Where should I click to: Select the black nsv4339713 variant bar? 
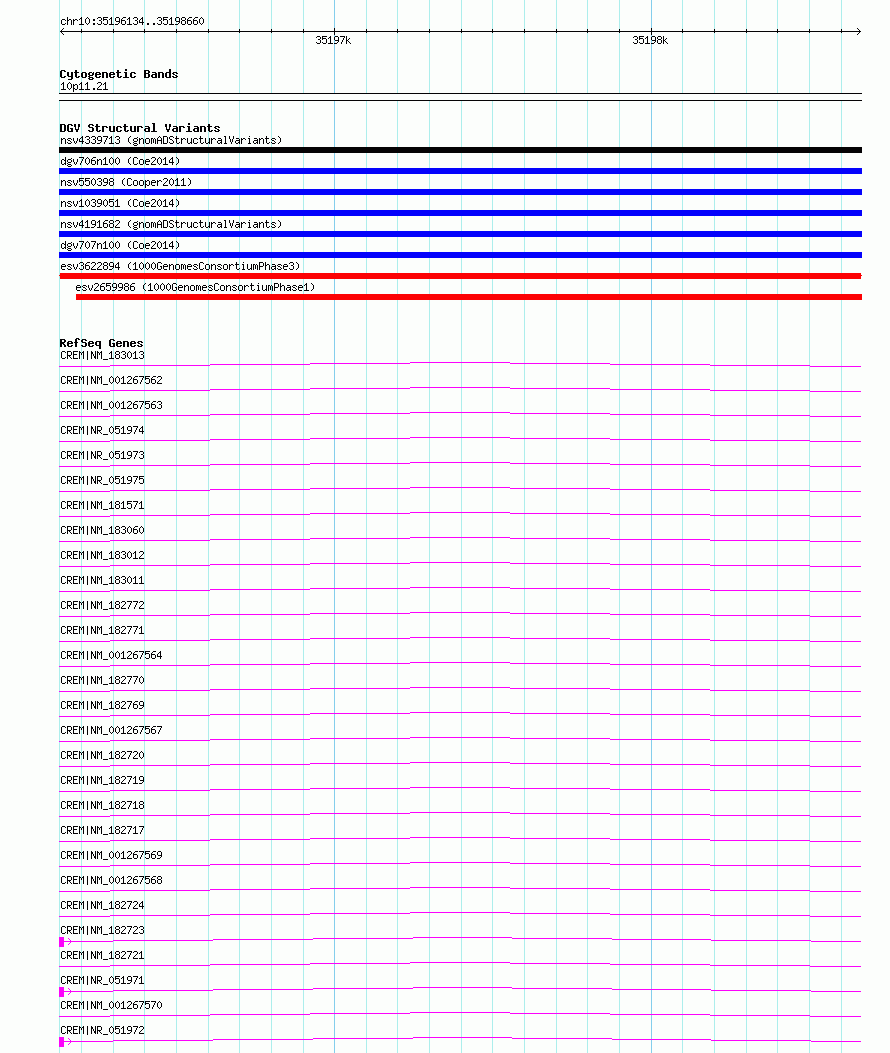click(460, 150)
